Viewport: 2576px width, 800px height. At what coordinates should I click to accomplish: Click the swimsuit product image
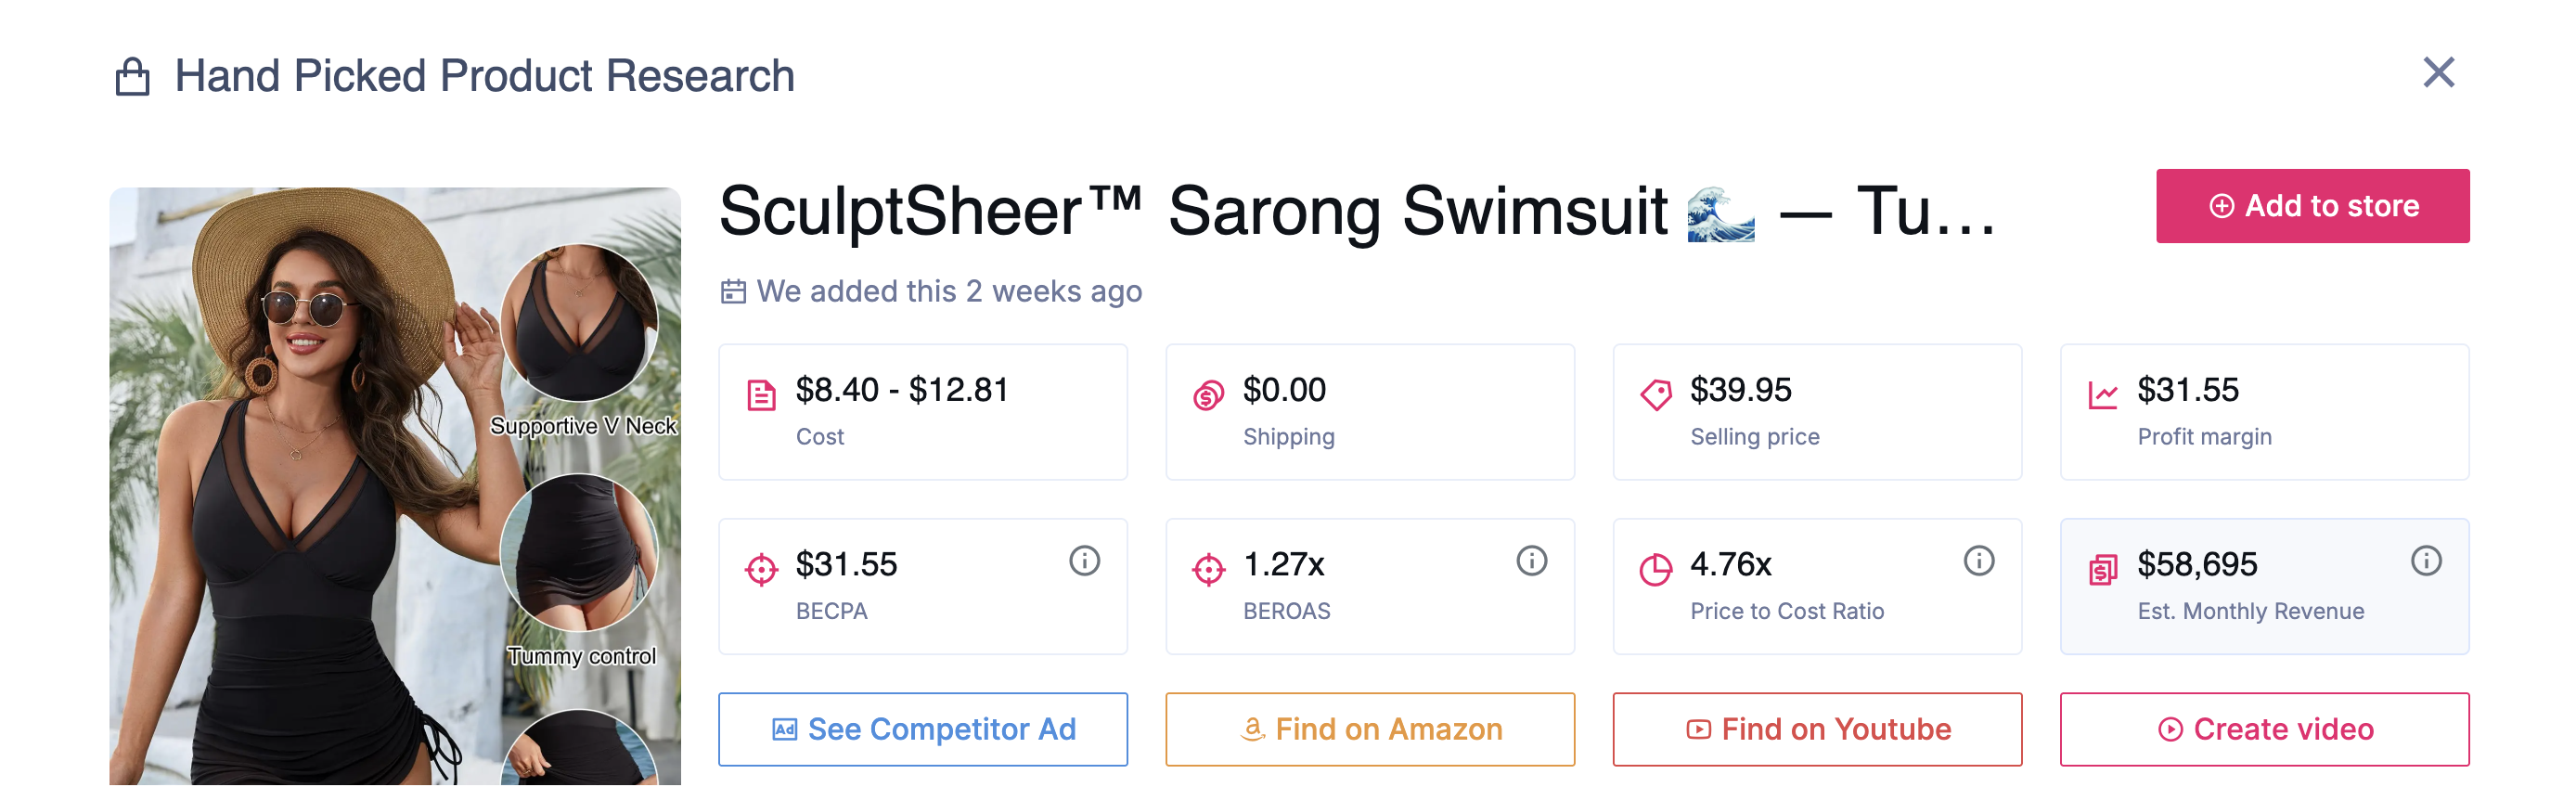[395, 486]
